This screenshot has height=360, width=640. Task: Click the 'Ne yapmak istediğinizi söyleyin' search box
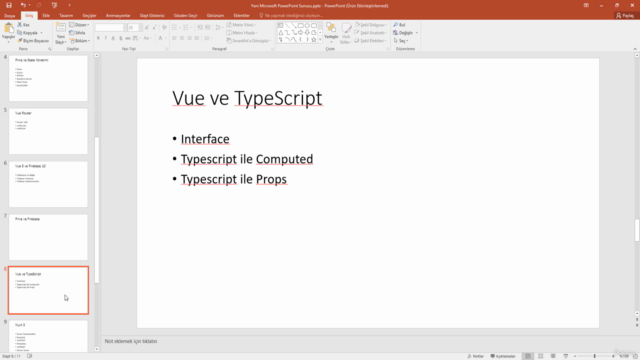point(291,16)
